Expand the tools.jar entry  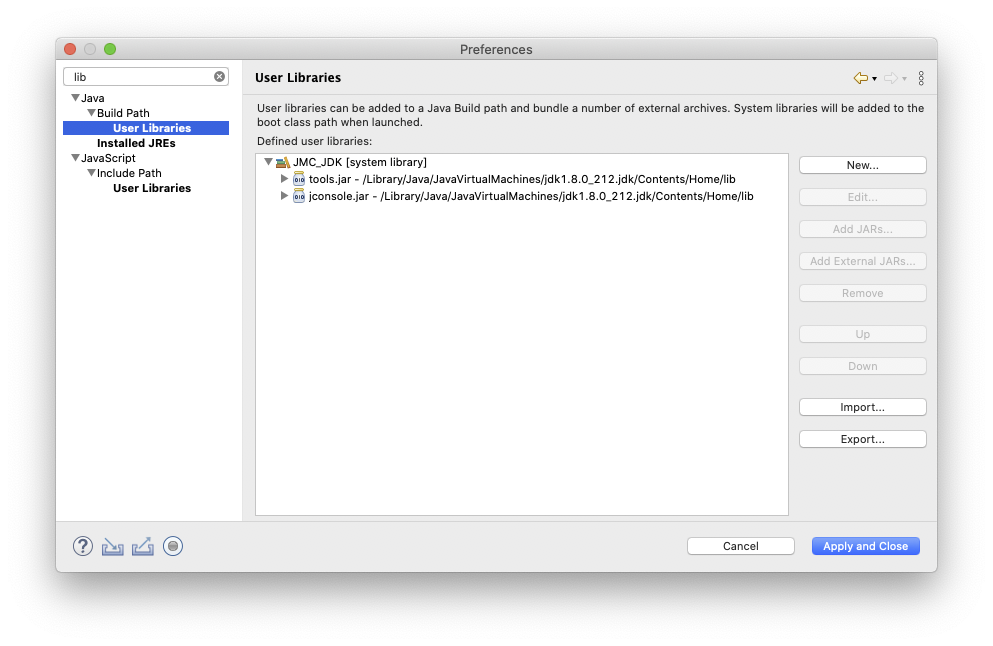tap(284, 179)
